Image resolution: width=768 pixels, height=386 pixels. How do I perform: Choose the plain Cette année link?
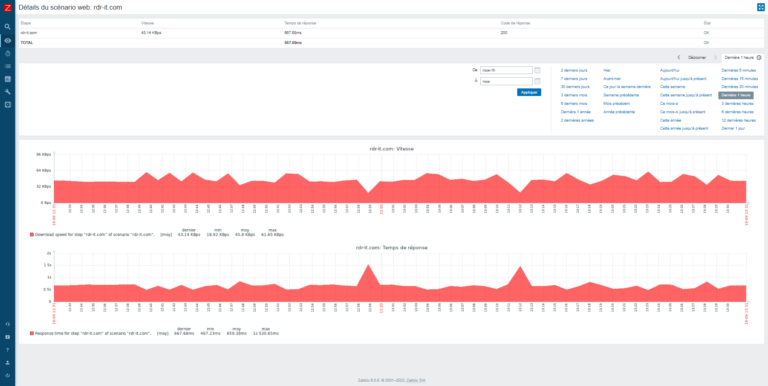tap(671, 120)
